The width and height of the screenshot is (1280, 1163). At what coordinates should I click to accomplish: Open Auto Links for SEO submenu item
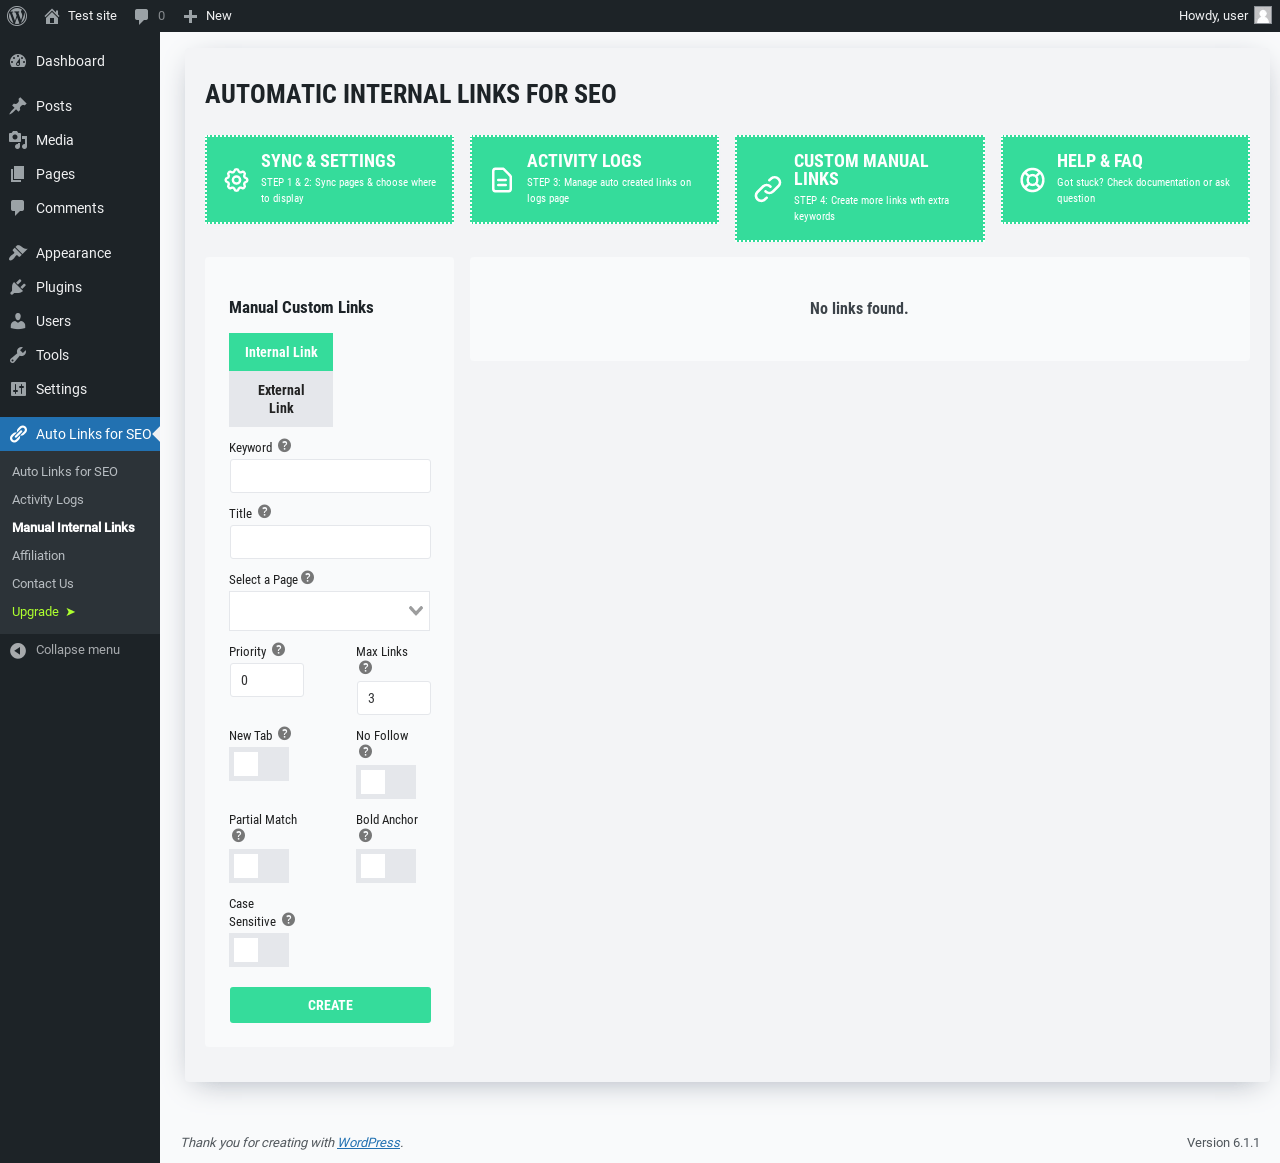65,472
